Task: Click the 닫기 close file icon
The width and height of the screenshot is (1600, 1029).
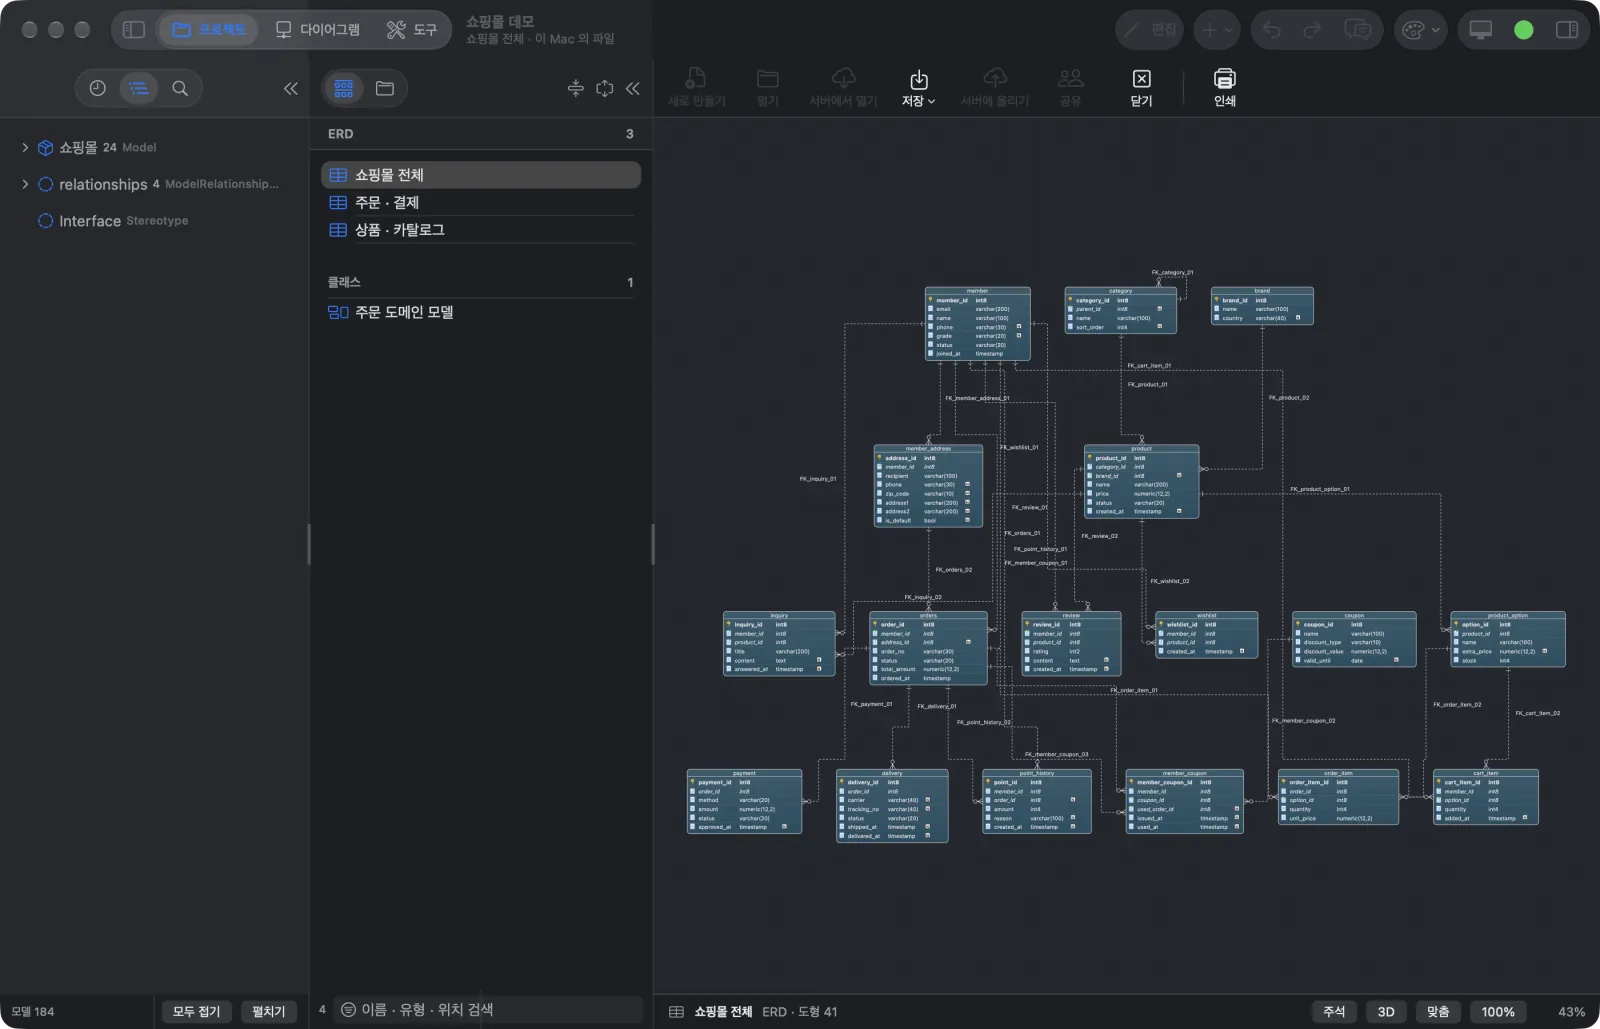Action: 1141,87
